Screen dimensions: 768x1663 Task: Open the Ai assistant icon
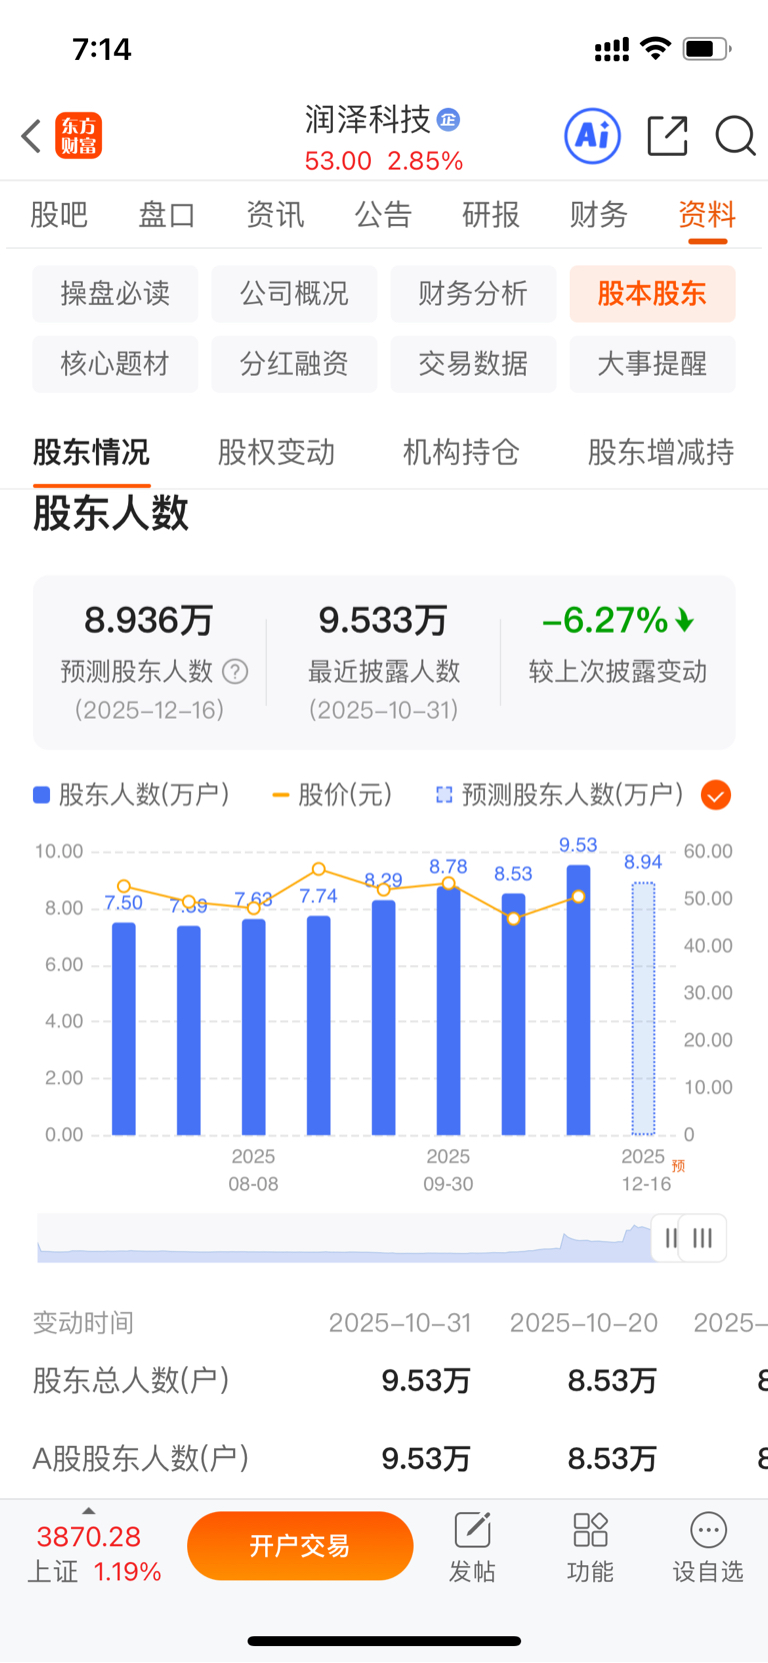point(593,136)
